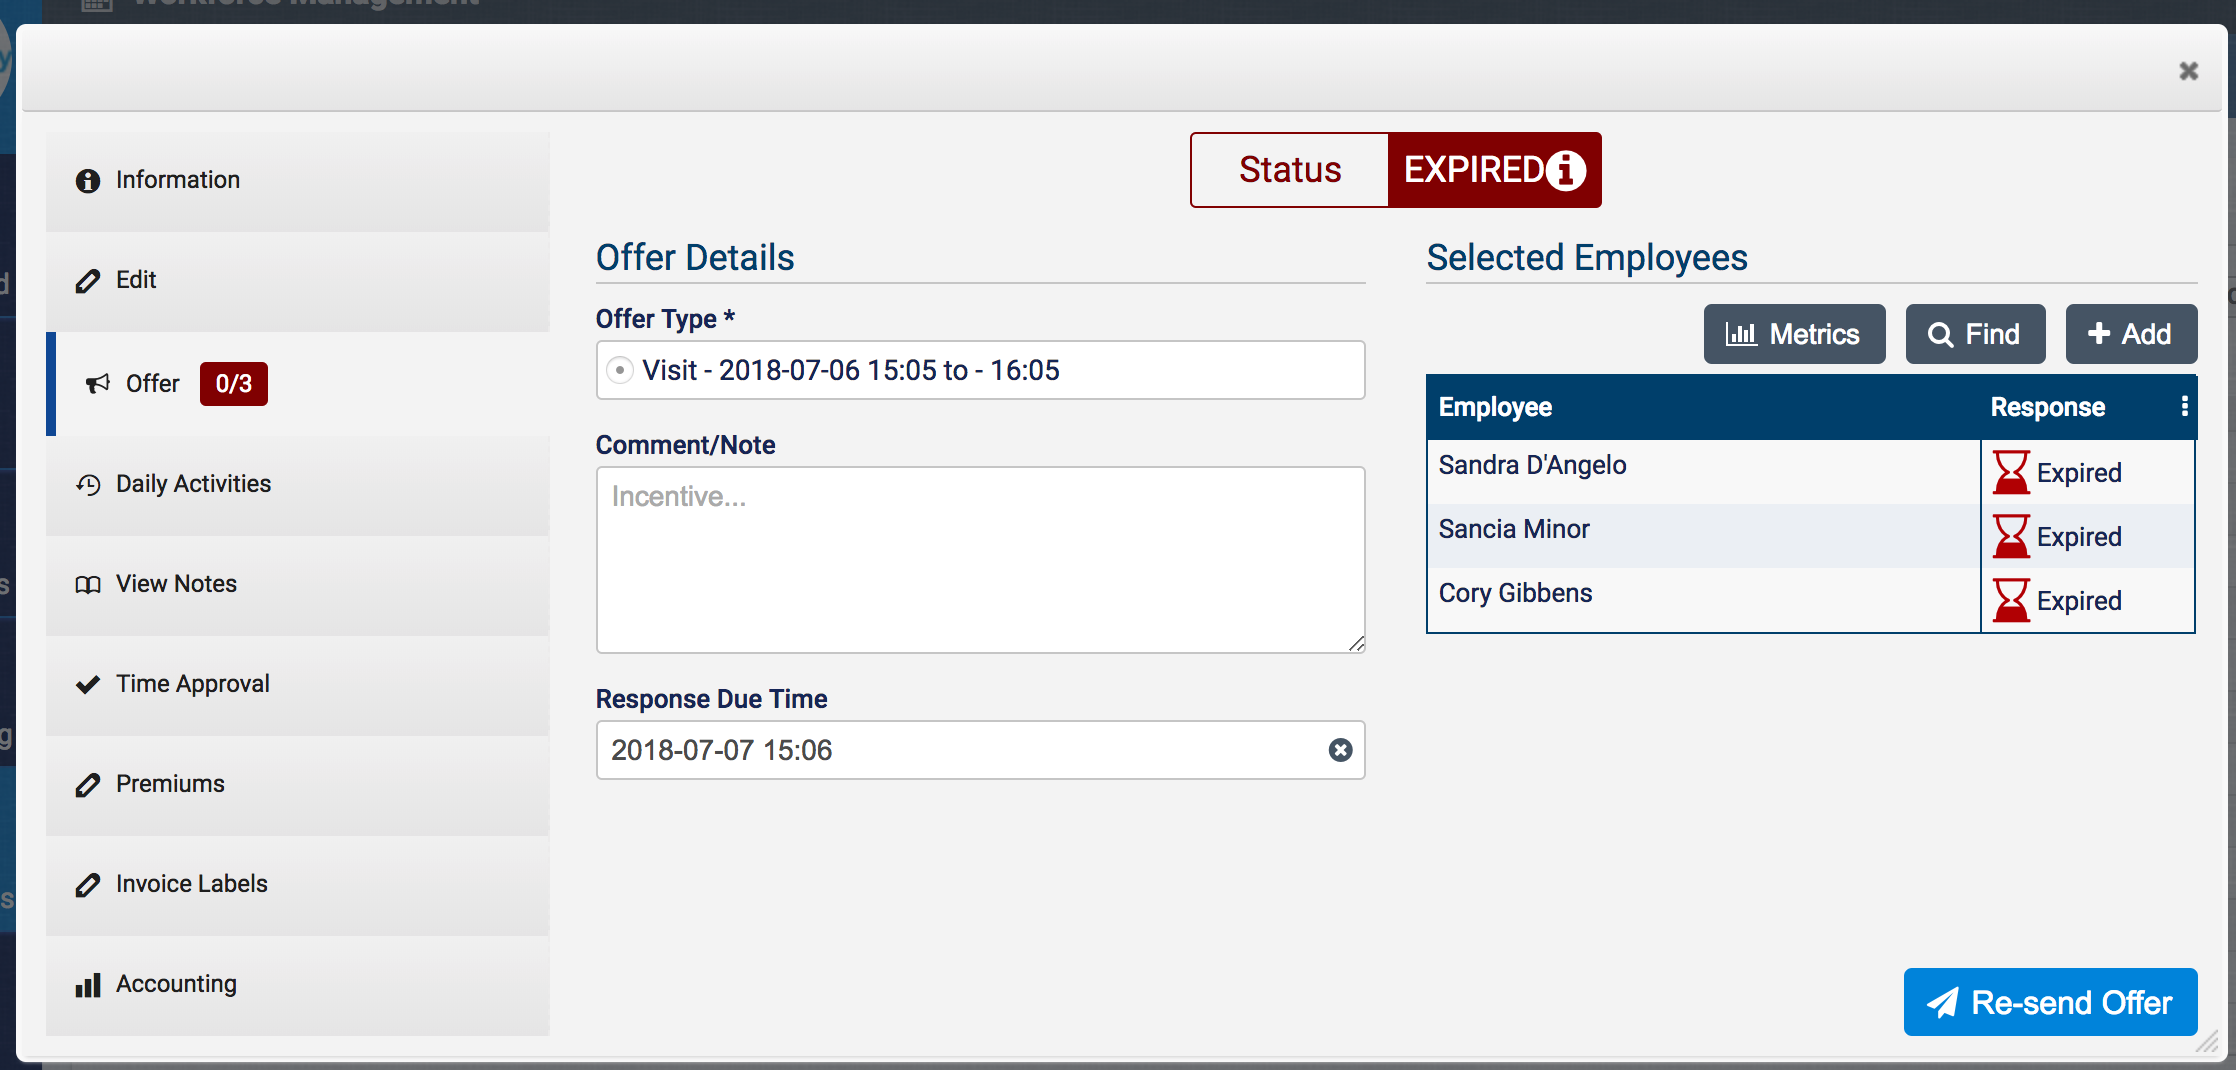
Task: Add an employee with the Add button
Action: (2131, 334)
